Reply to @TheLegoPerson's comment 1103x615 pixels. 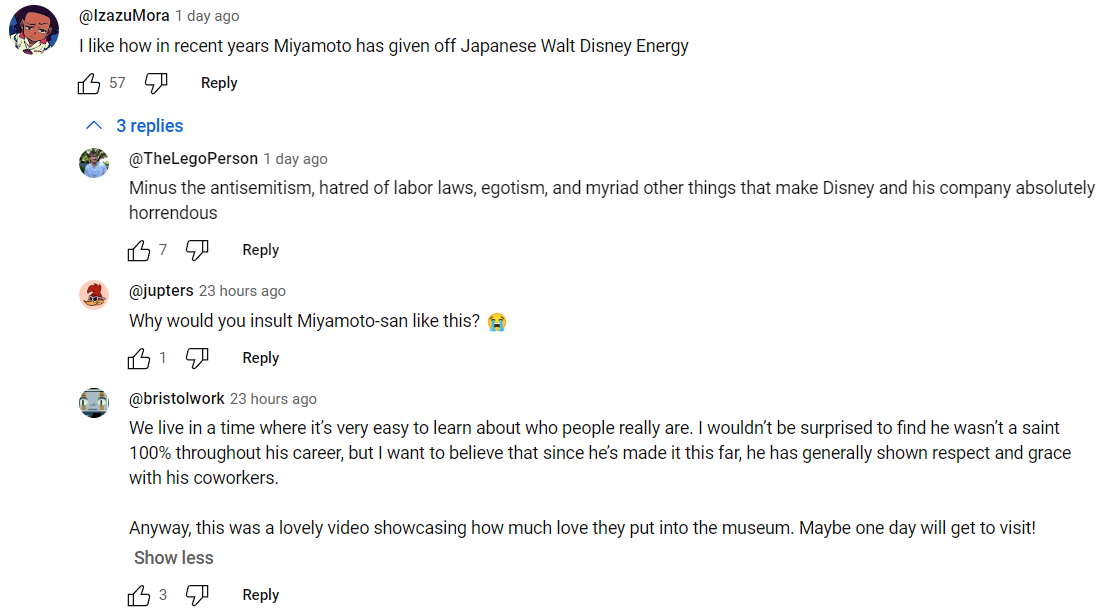point(260,250)
